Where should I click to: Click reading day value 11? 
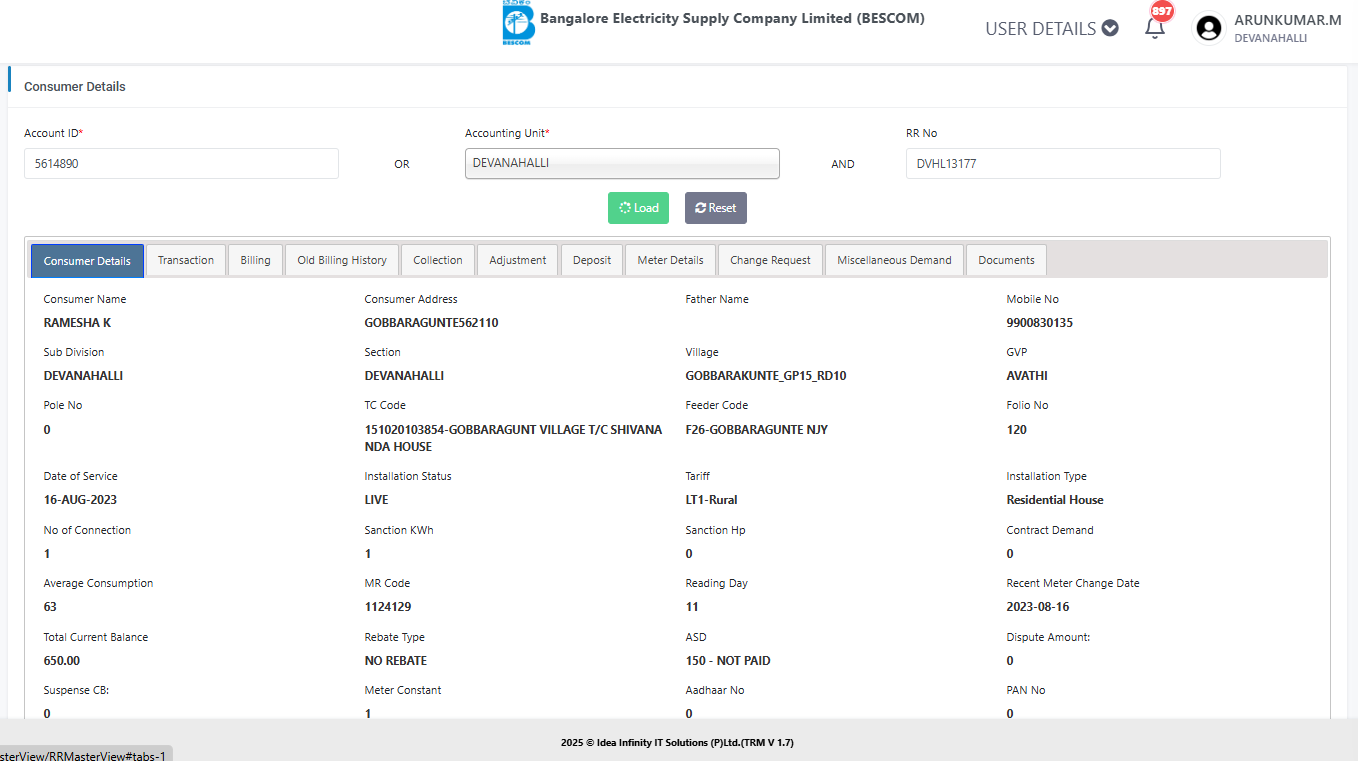click(x=692, y=607)
